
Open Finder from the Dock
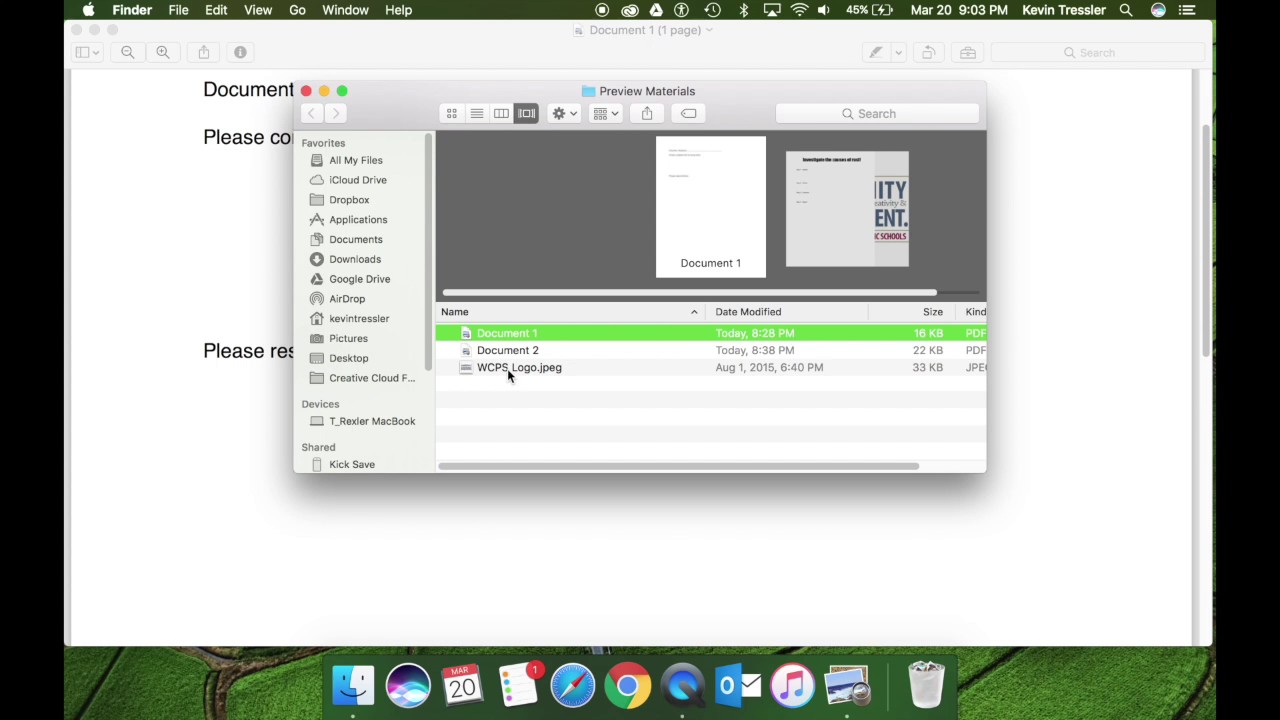point(353,686)
